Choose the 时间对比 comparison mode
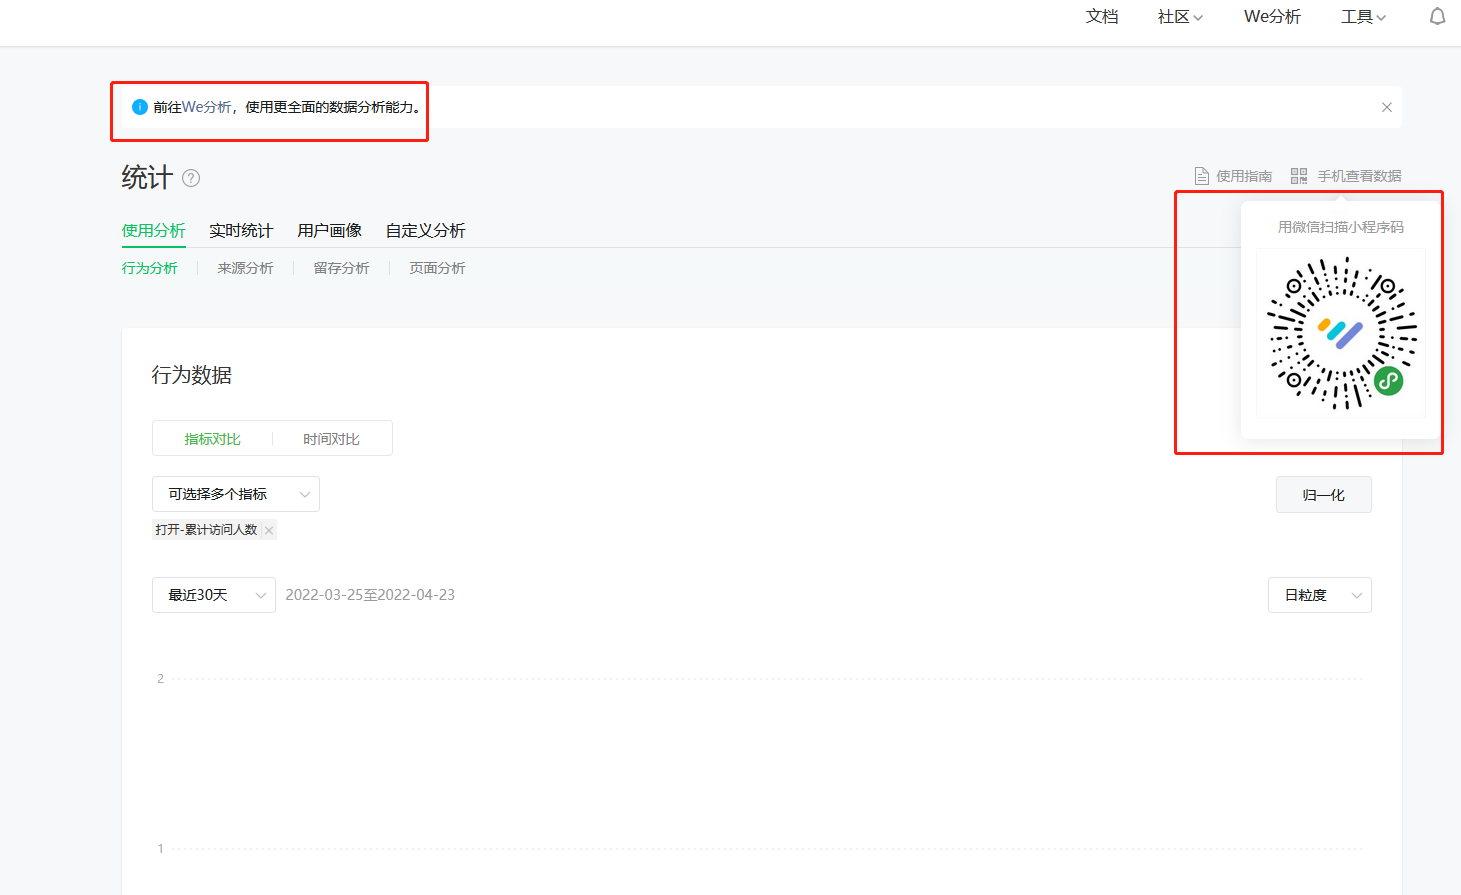Viewport: 1461px width, 895px height. tap(332, 439)
